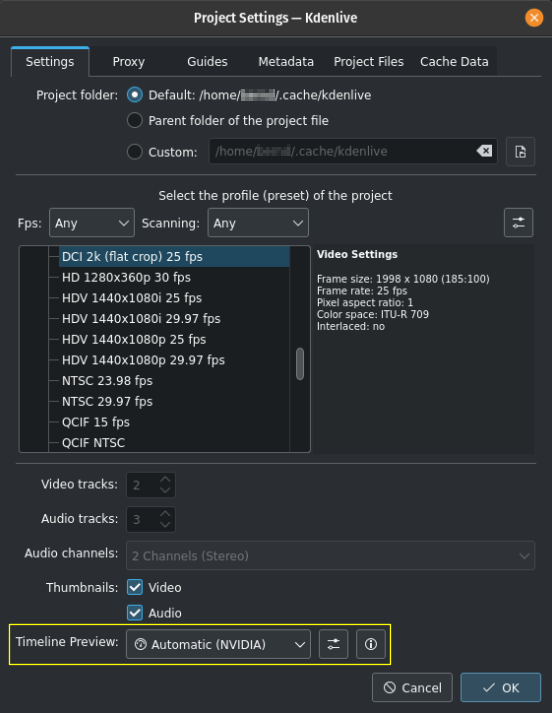The height and width of the screenshot is (713, 552).
Task: Toggle the Video thumbnails checkbox
Action: [x=135, y=587]
